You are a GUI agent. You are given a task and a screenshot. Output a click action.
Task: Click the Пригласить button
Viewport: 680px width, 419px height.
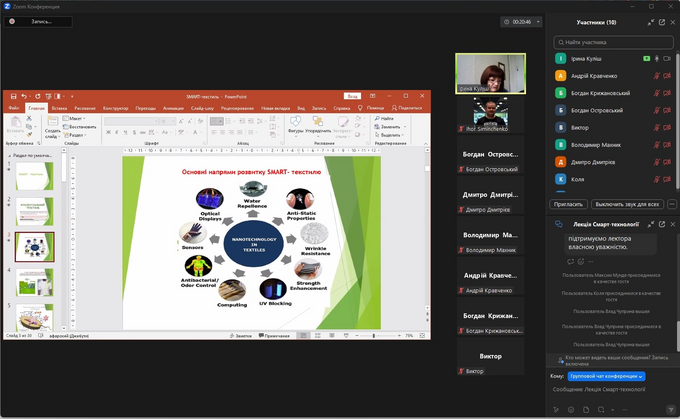pyautogui.click(x=569, y=203)
